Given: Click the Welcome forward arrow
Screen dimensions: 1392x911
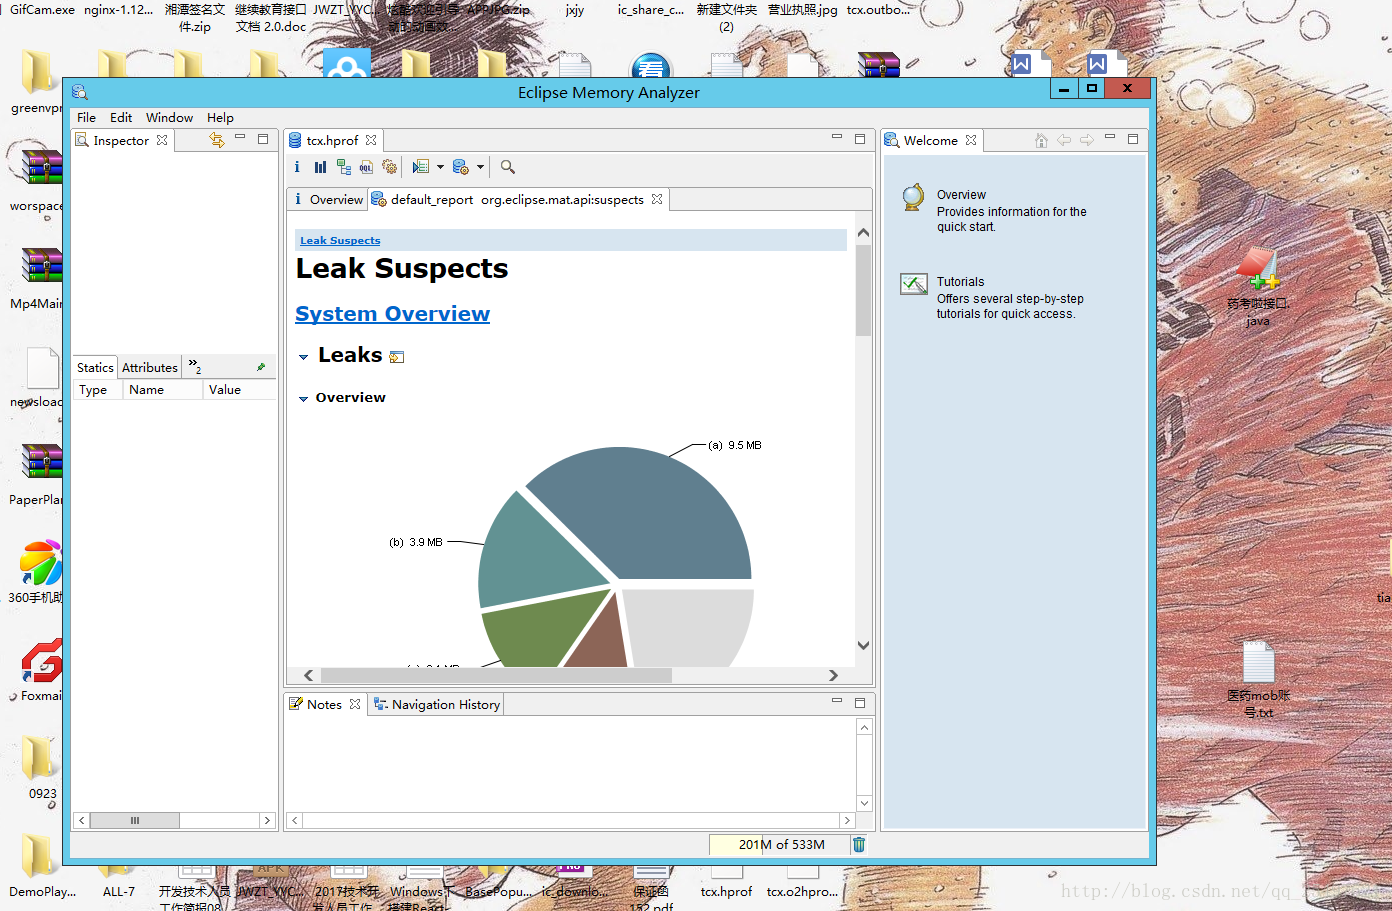Looking at the screenshot, I should point(1087,140).
